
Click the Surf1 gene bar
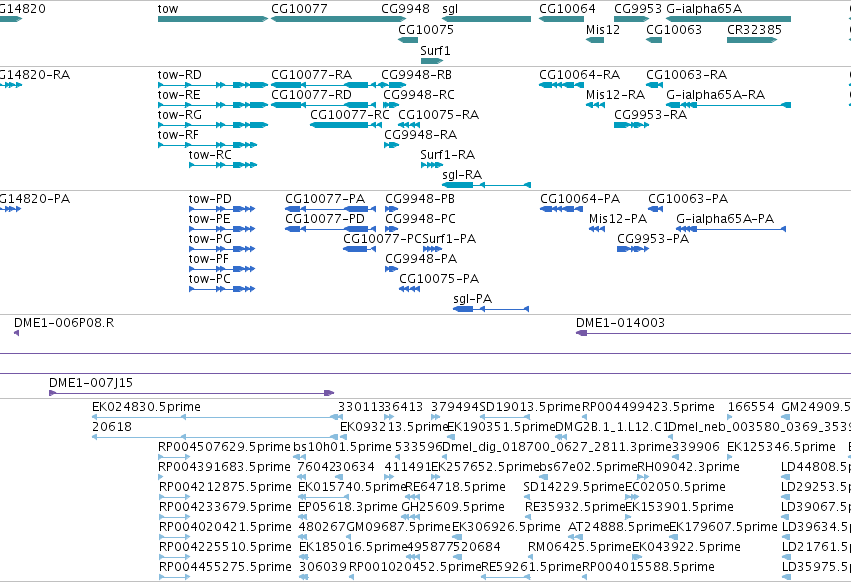(432, 61)
